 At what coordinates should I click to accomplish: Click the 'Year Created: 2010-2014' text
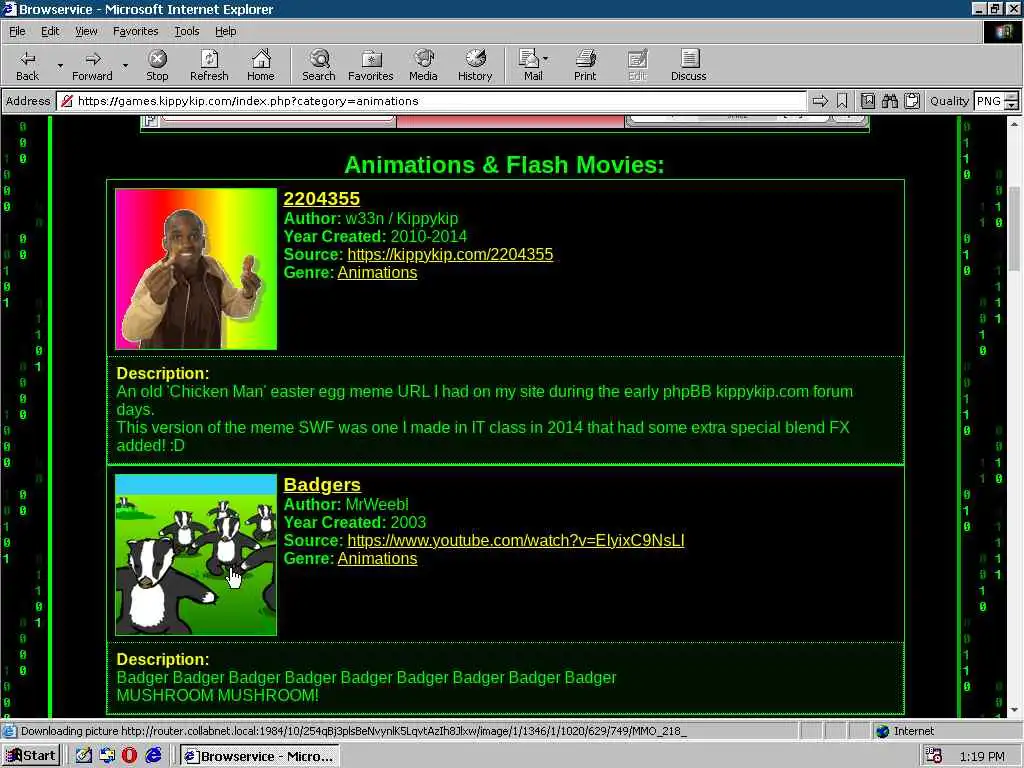point(376,236)
